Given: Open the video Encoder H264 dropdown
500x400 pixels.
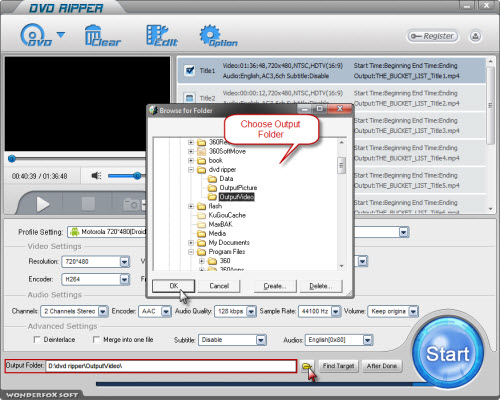Looking at the screenshot, I should 124,279.
